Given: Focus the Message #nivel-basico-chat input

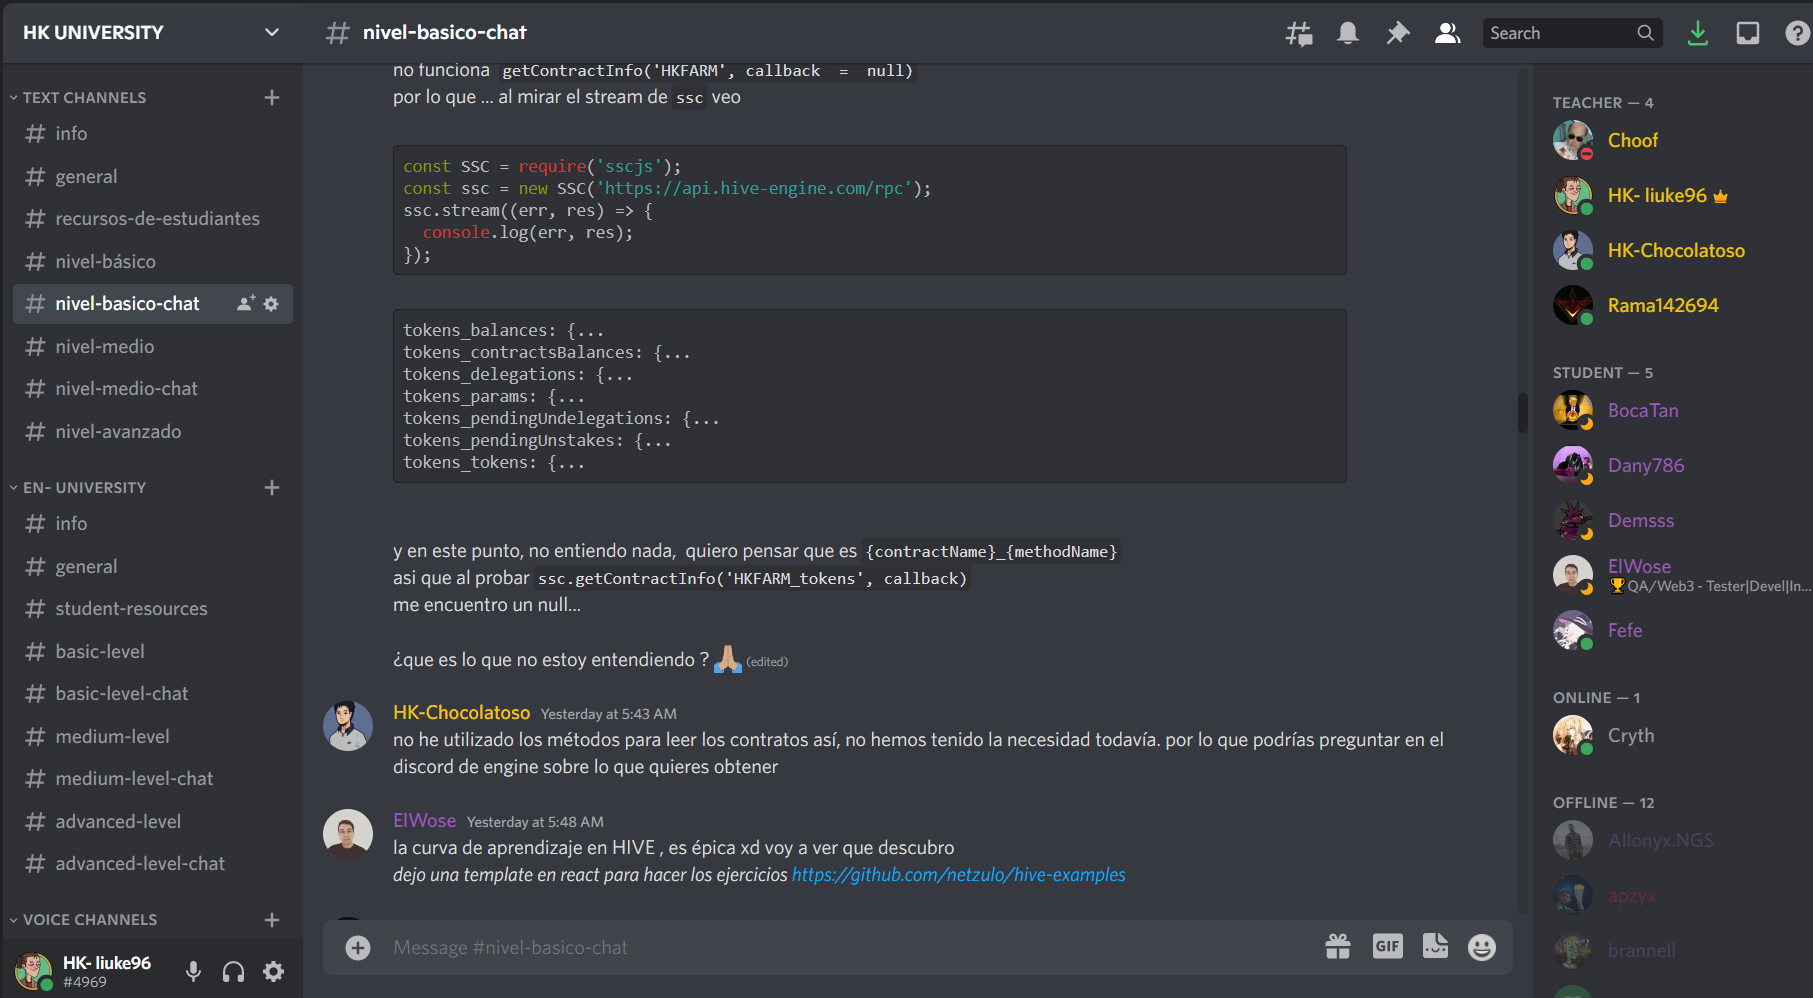Looking at the screenshot, I should (x=850, y=947).
